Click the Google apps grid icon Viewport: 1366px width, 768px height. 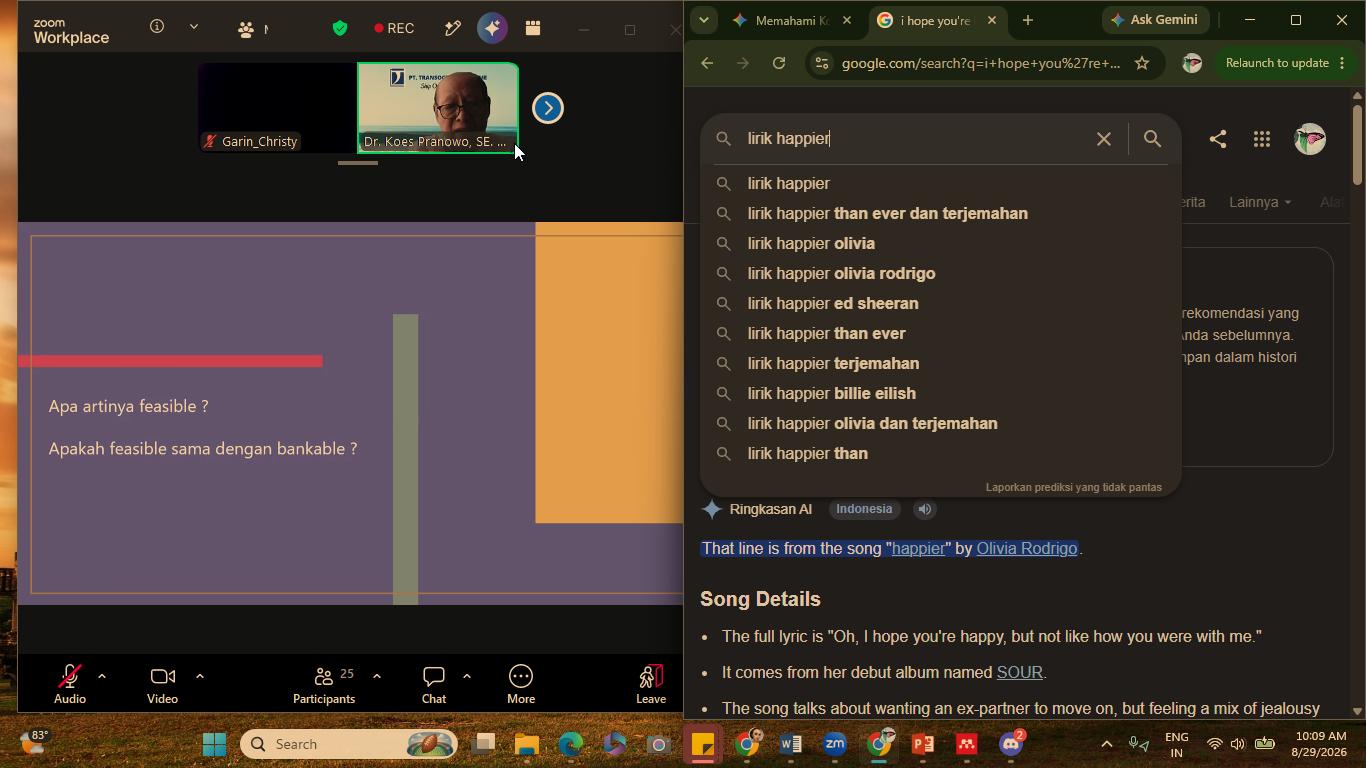(x=1262, y=139)
